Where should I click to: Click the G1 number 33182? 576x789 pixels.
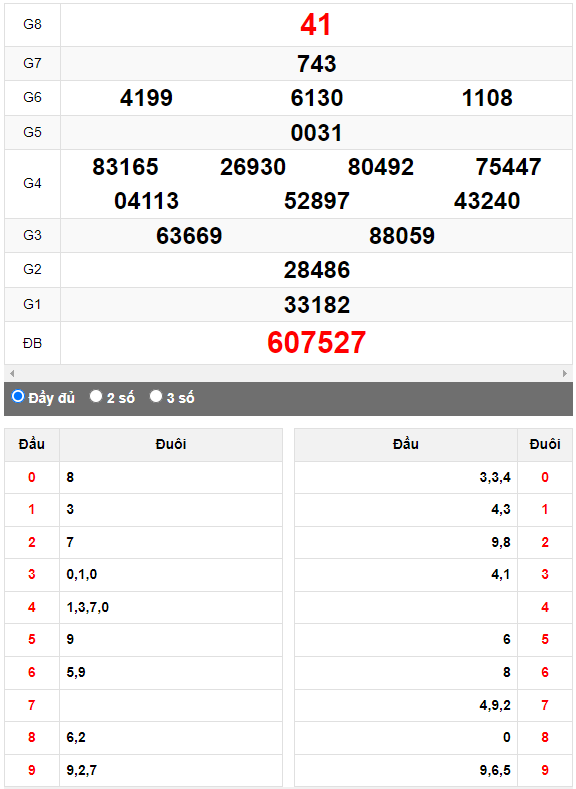[317, 305]
